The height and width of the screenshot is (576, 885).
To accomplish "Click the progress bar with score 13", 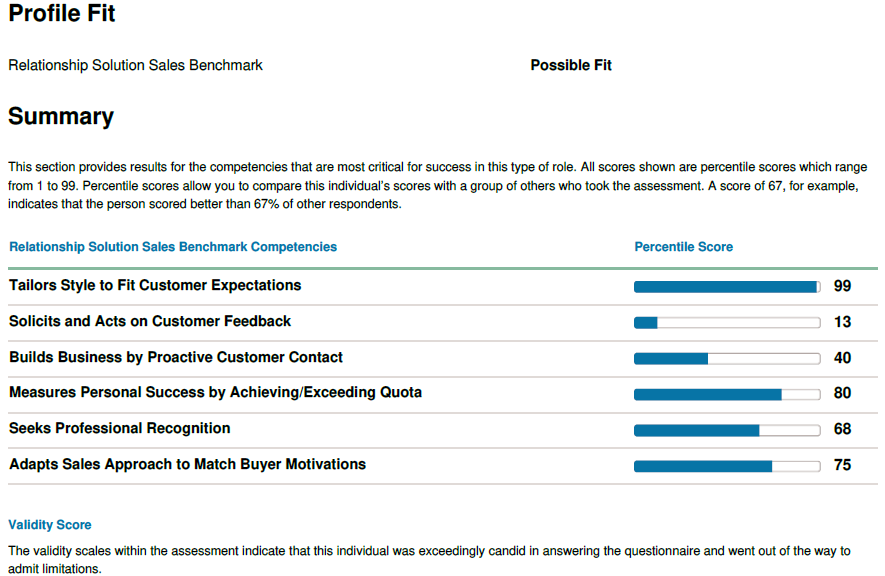I will (x=727, y=323).
